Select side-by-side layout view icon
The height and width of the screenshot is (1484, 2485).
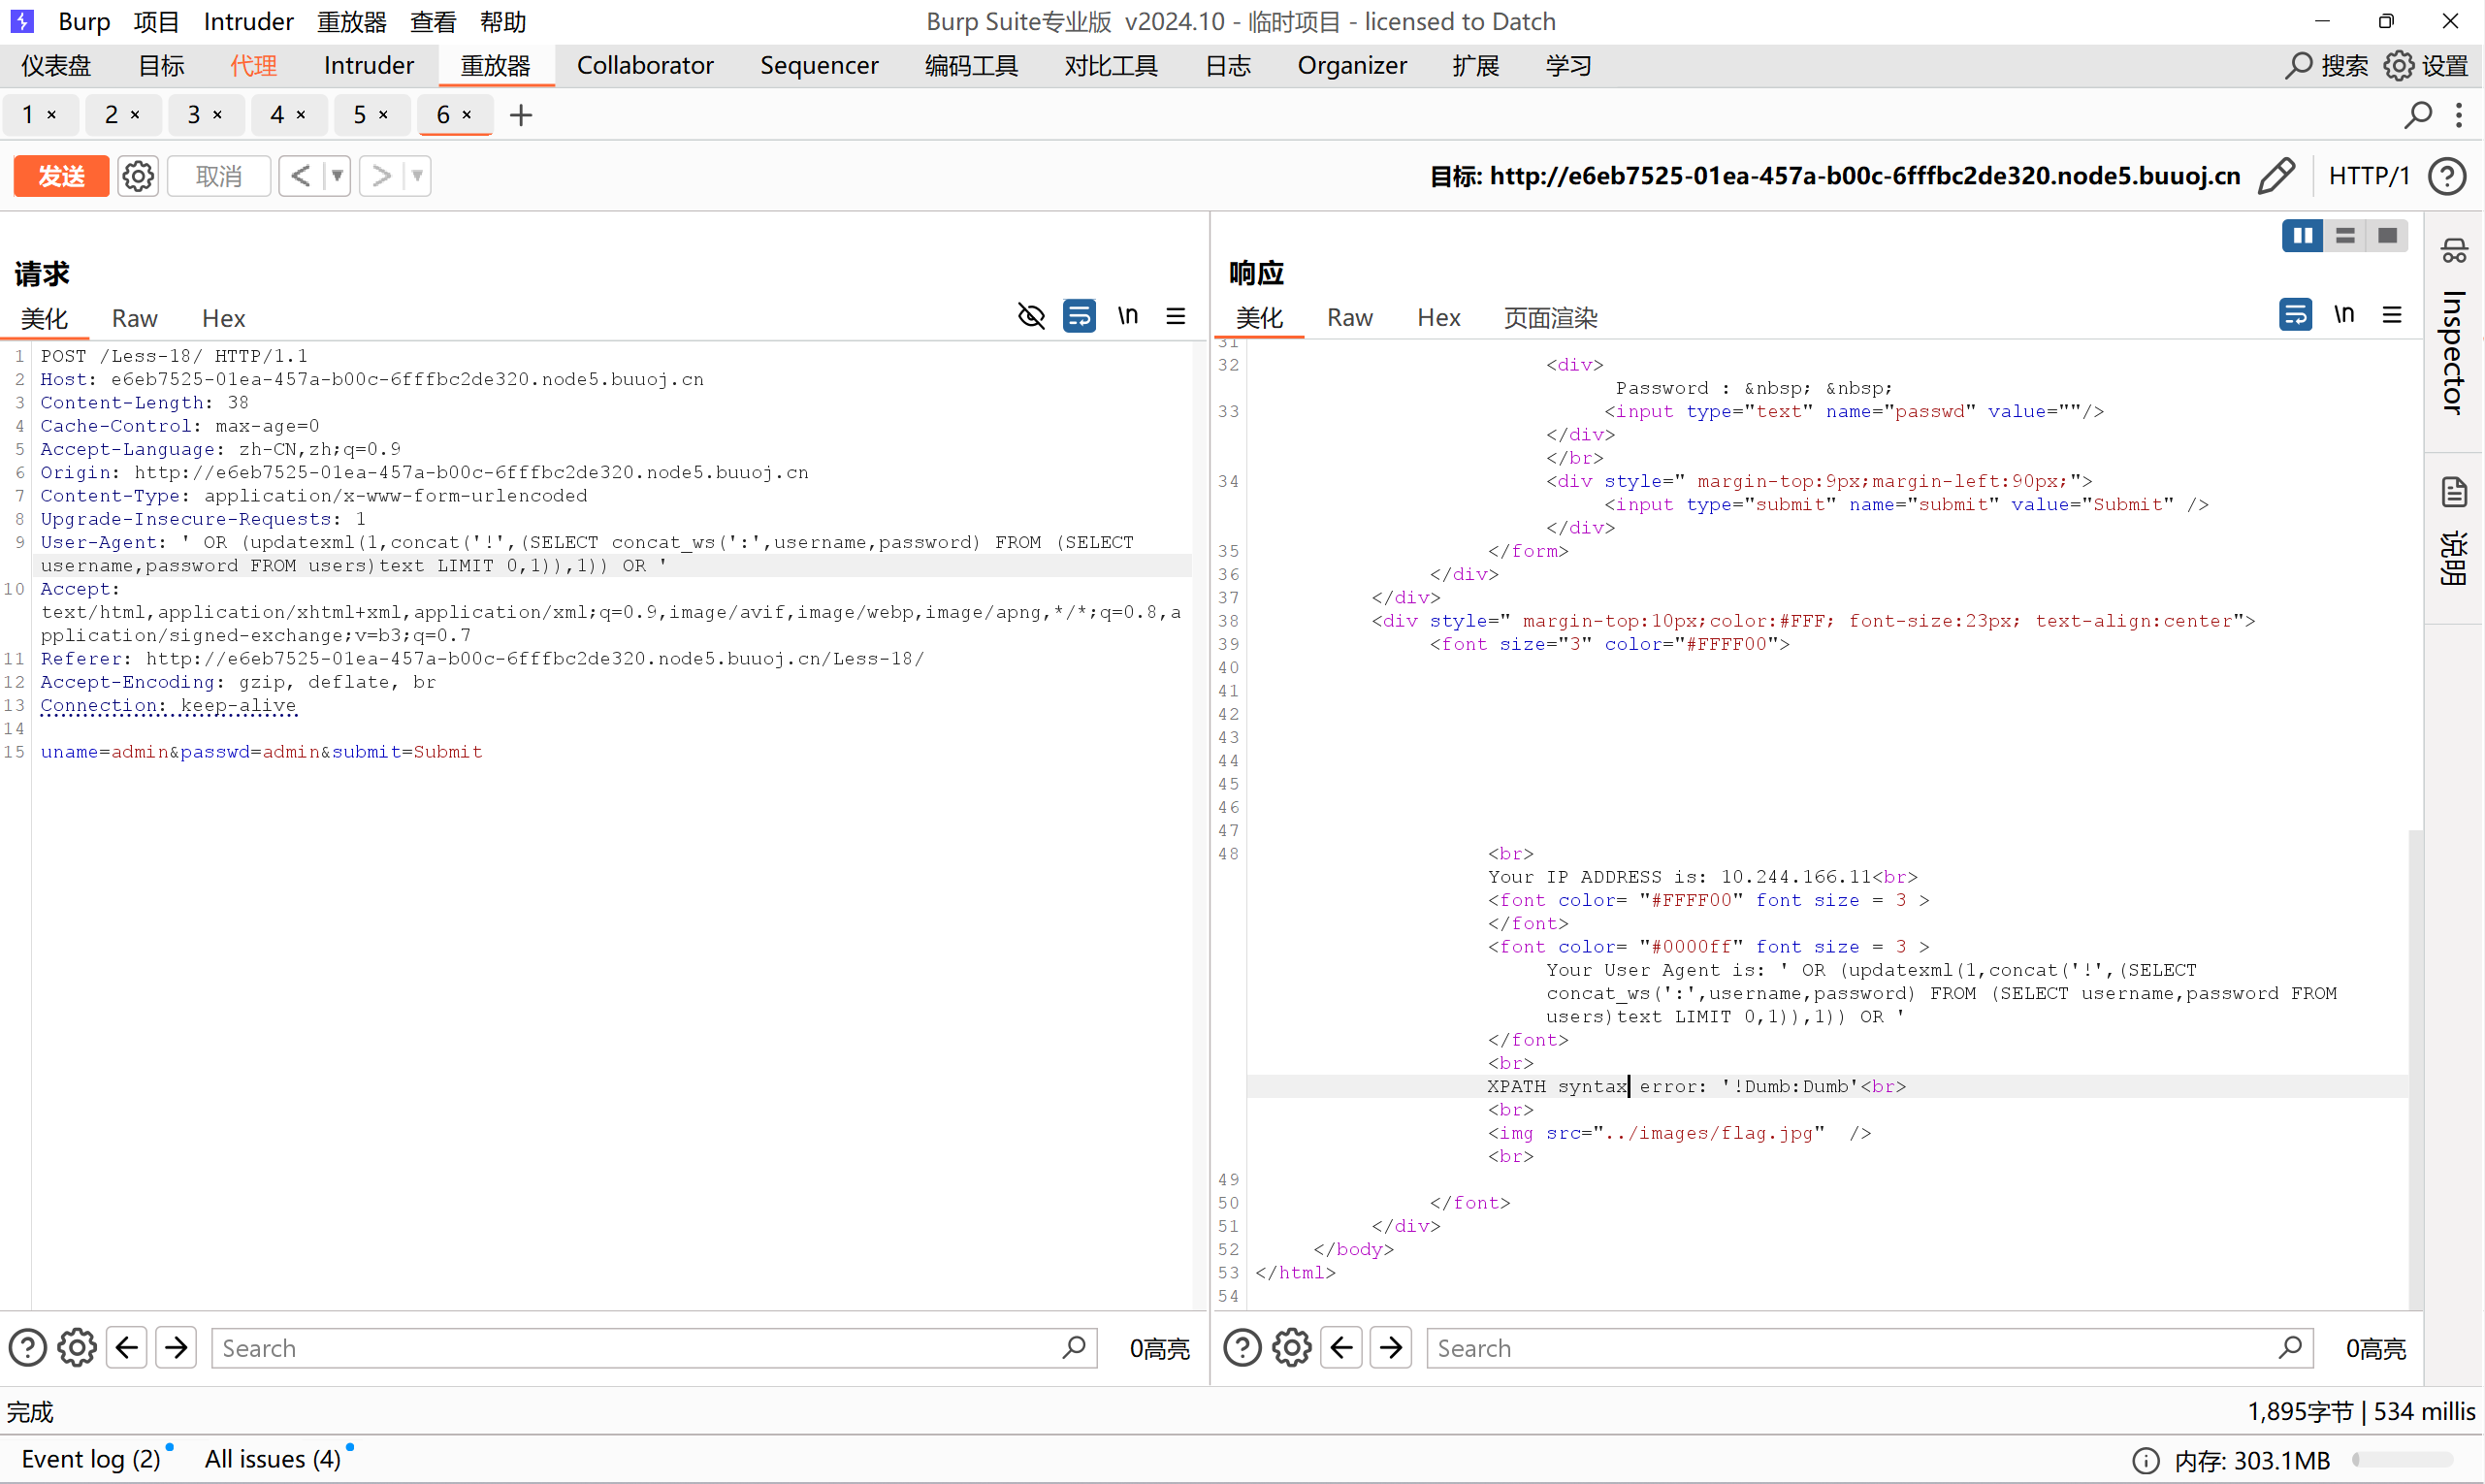[2302, 236]
